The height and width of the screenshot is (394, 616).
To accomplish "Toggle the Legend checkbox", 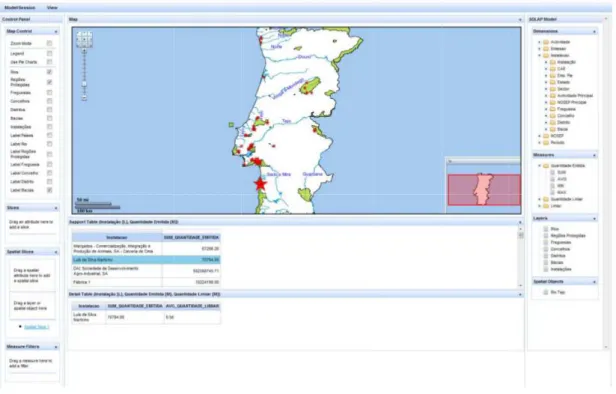I will tap(49, 53).
